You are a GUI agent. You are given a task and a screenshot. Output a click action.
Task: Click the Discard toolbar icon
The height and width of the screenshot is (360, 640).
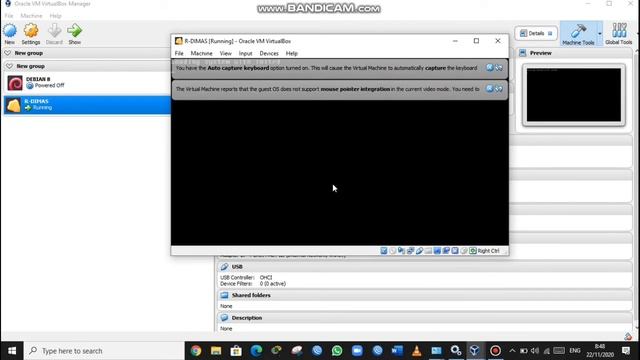54,31
